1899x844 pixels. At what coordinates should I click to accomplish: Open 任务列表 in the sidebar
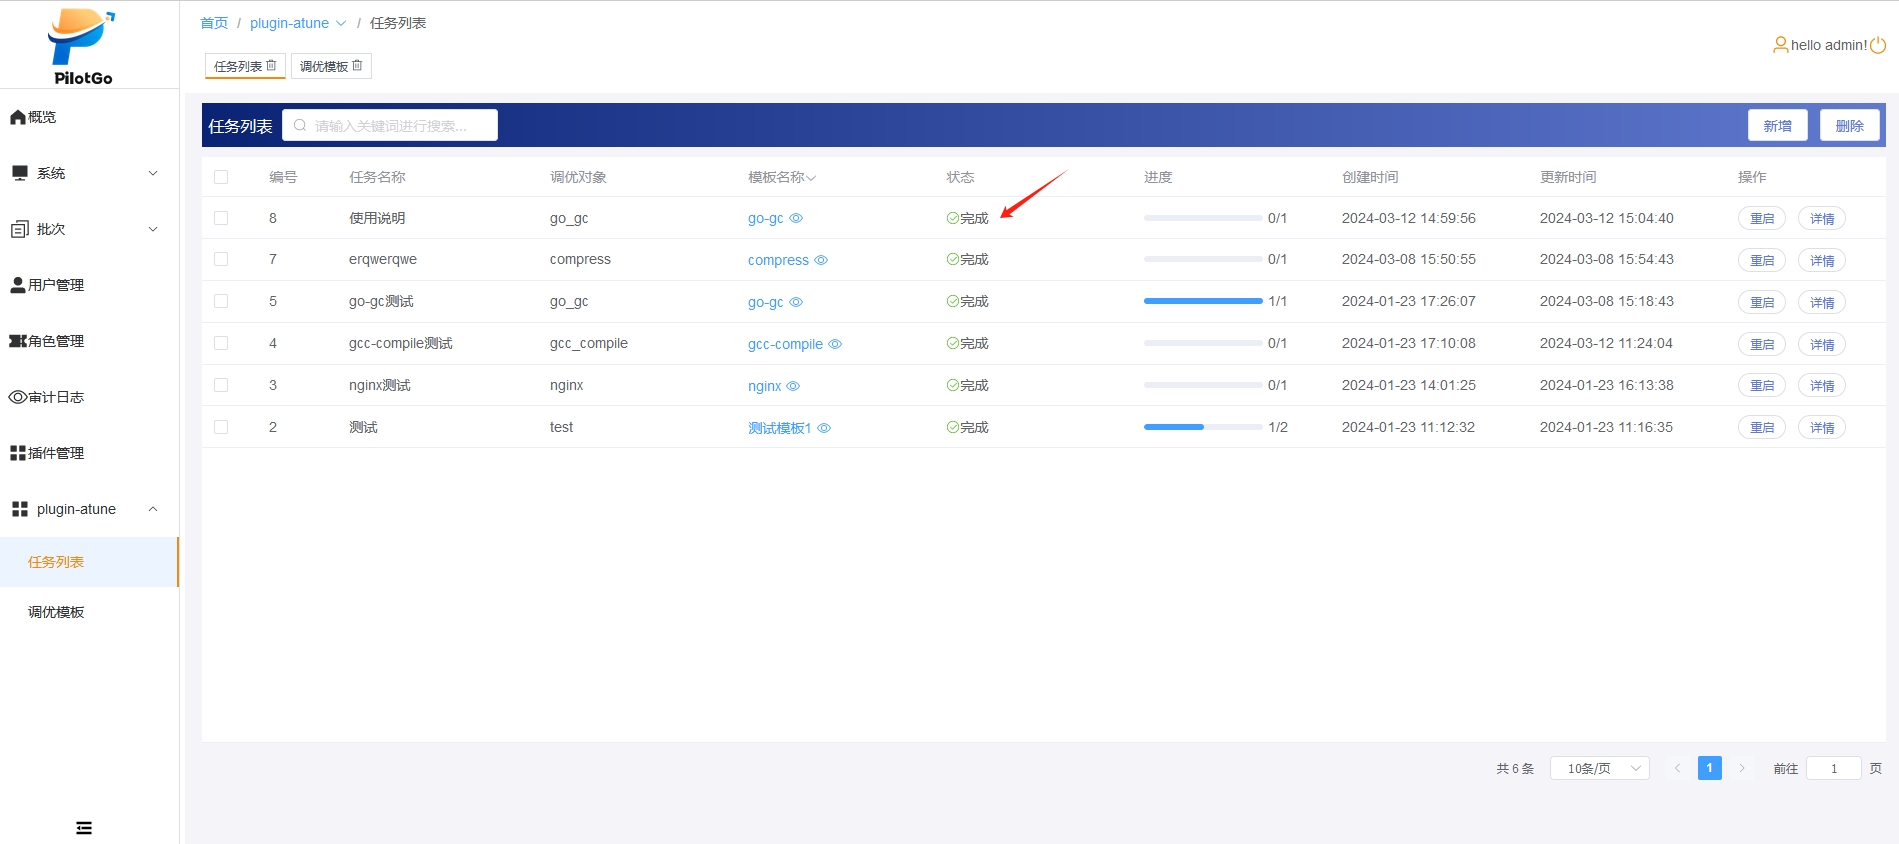[x=89, y=562]
